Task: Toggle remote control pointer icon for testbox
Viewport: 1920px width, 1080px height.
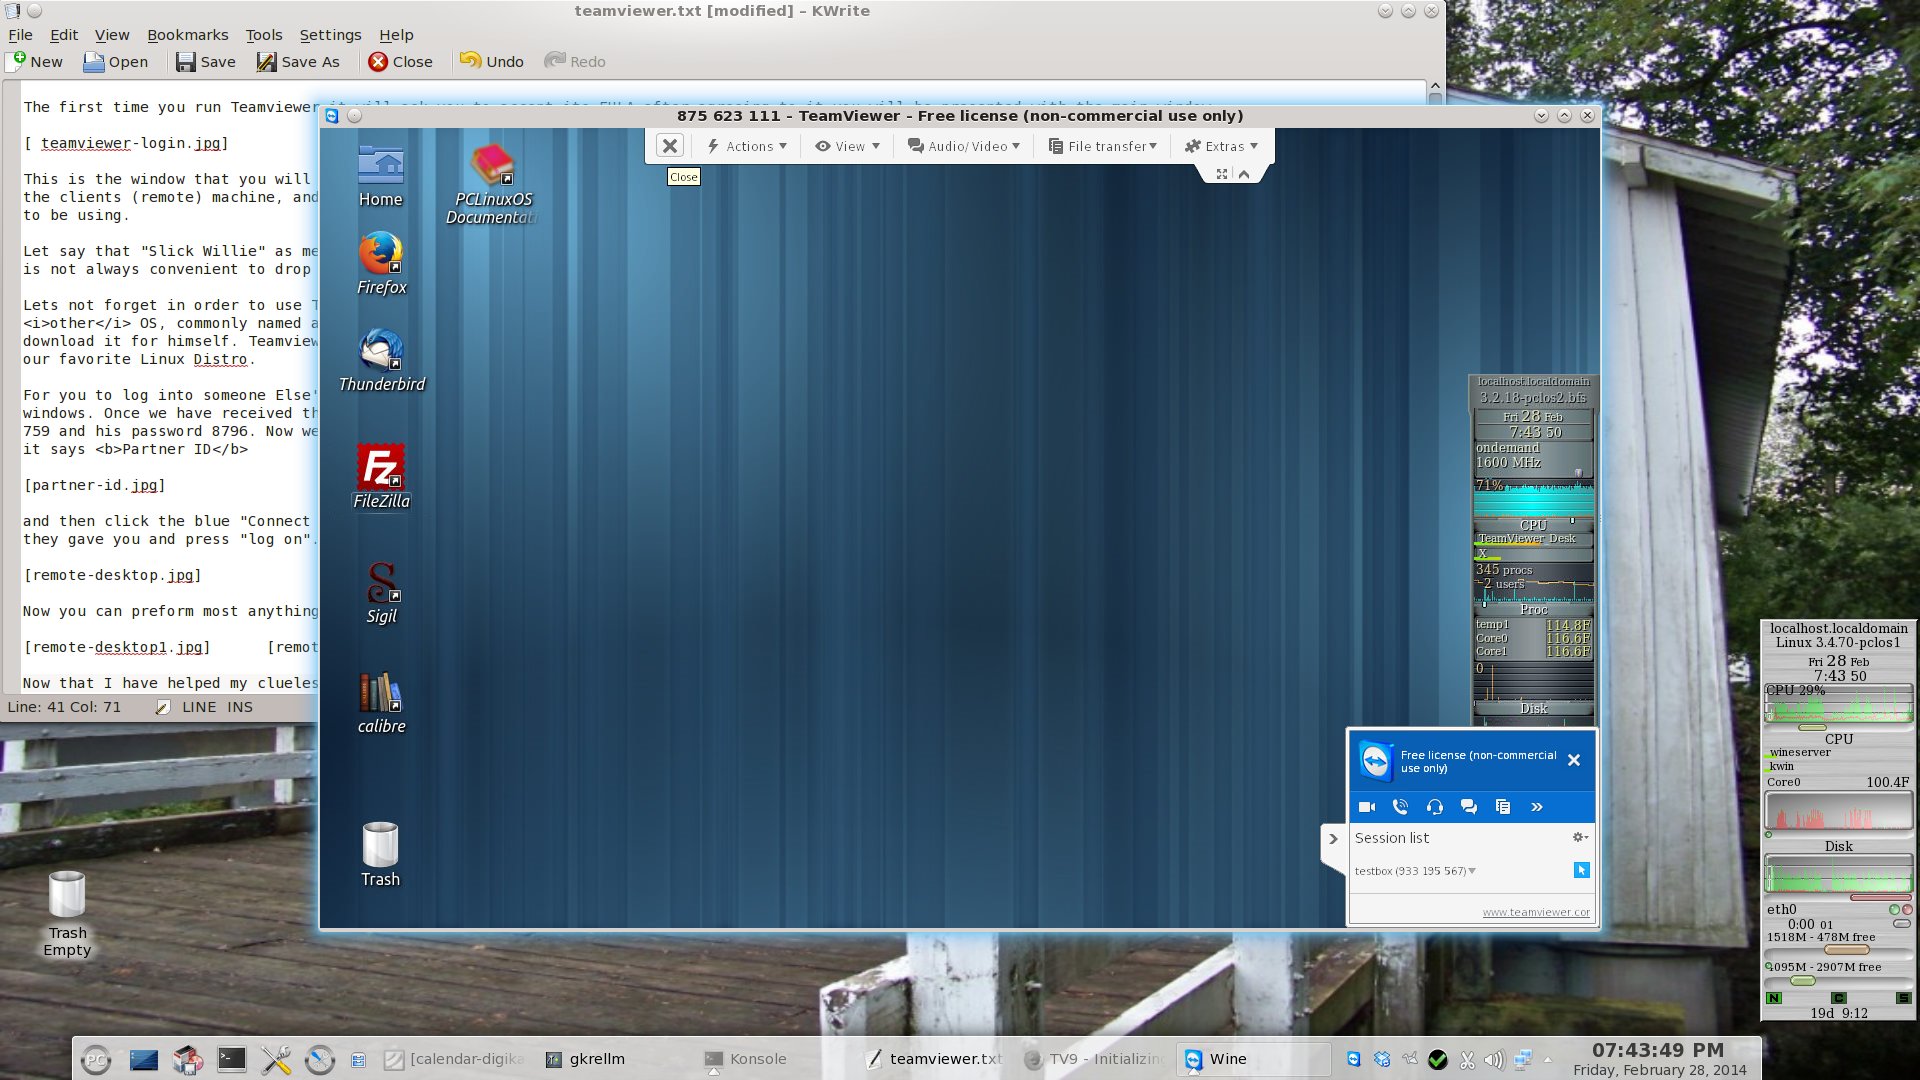Action: pyautogui.click(x=1581, y=870)
